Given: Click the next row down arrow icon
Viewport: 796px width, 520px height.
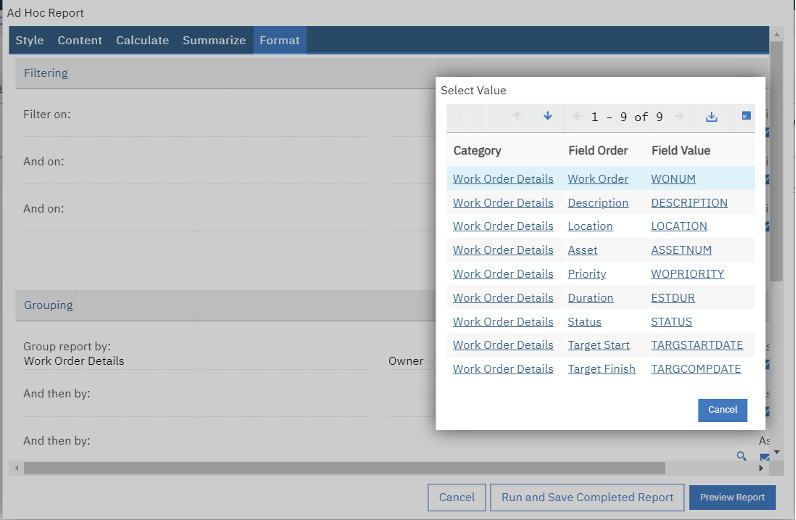Looking at the screenshot, I should click(x=547, y=116).
